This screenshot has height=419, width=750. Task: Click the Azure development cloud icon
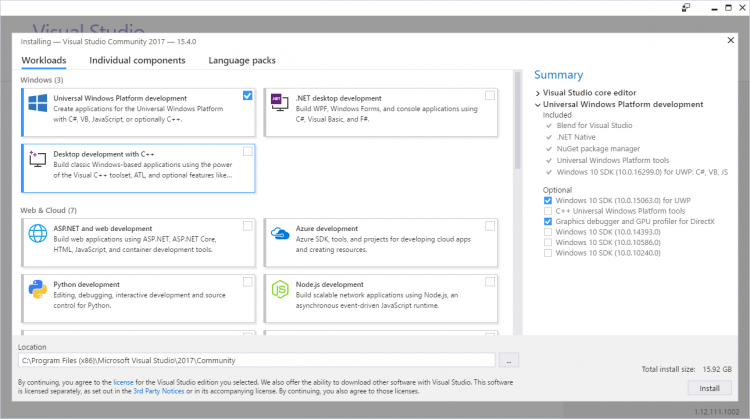pos(280,233)
